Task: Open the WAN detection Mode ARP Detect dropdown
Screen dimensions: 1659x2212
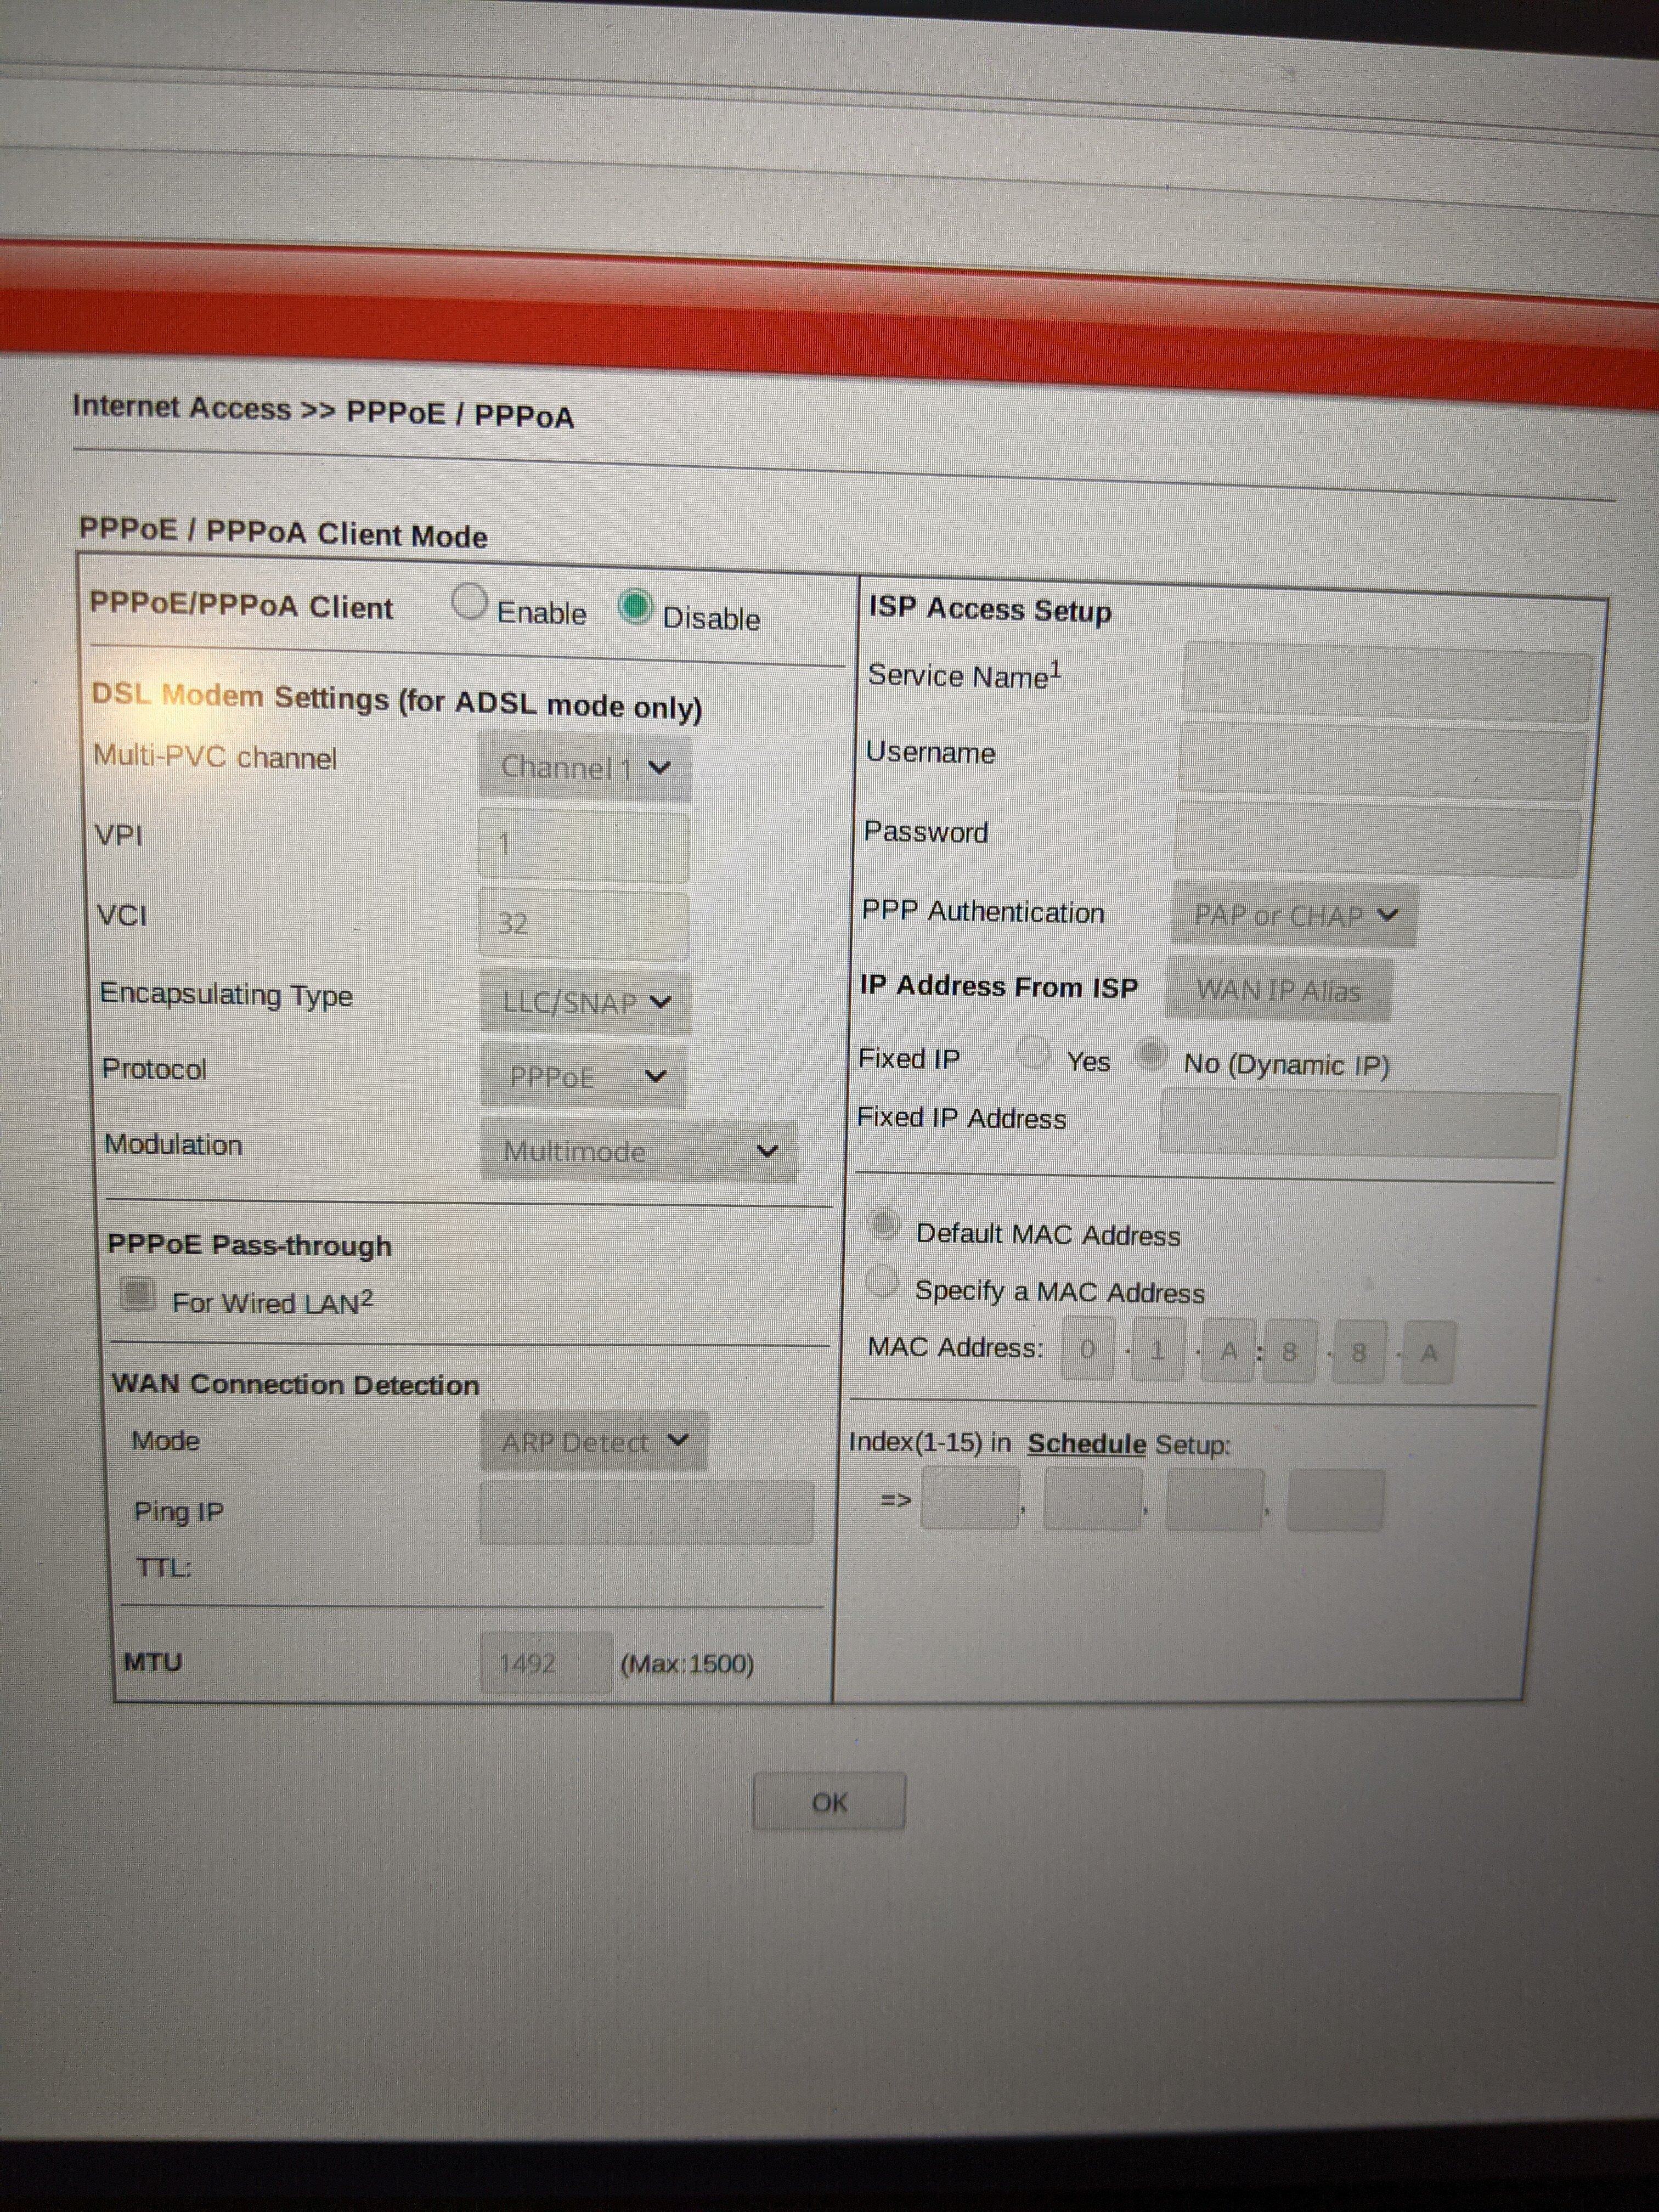Action: tap(594, 1441)
